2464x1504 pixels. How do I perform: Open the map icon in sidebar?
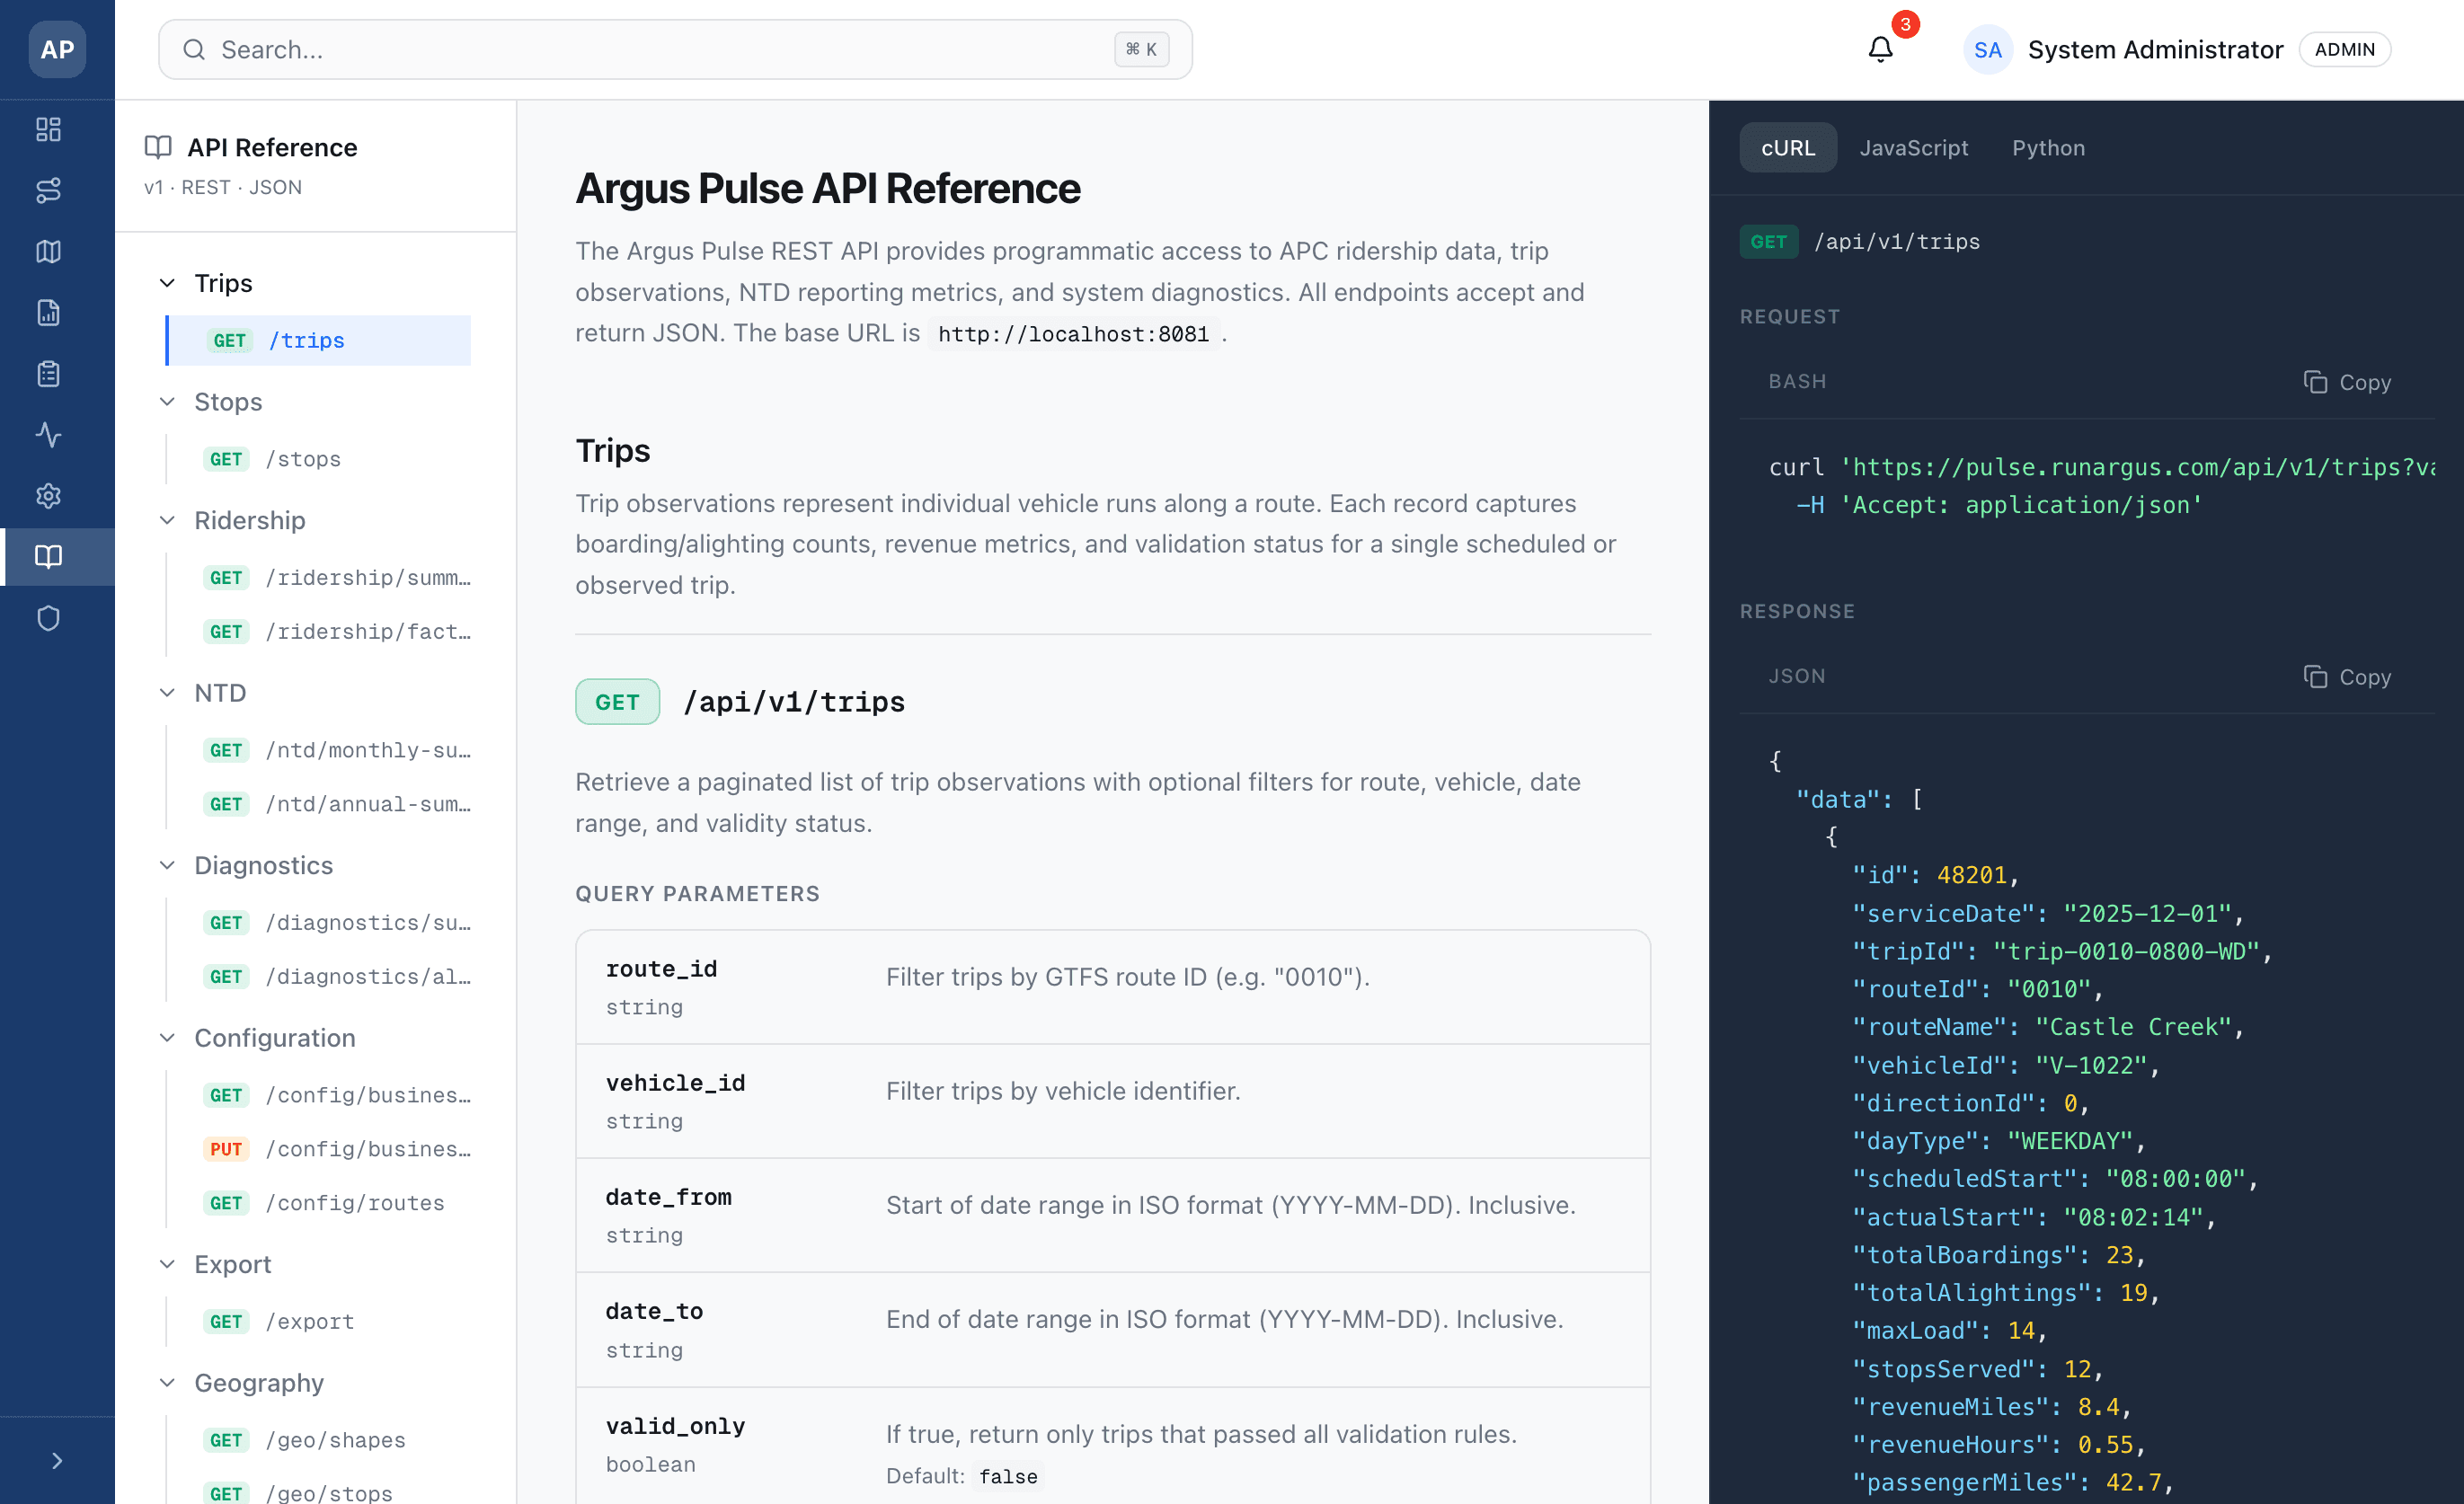pyautogui.click(x=48, y=251)
